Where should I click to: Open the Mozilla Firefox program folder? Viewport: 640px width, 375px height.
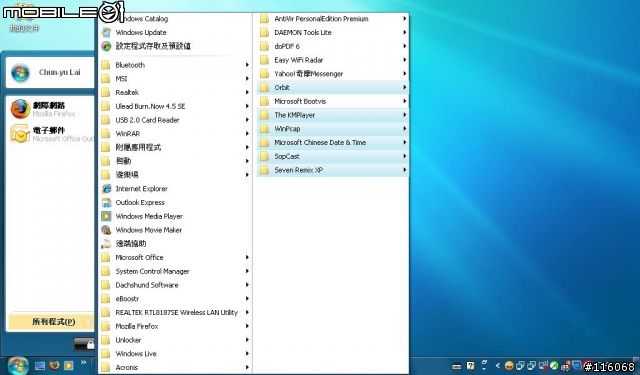(x=175, y=326)
